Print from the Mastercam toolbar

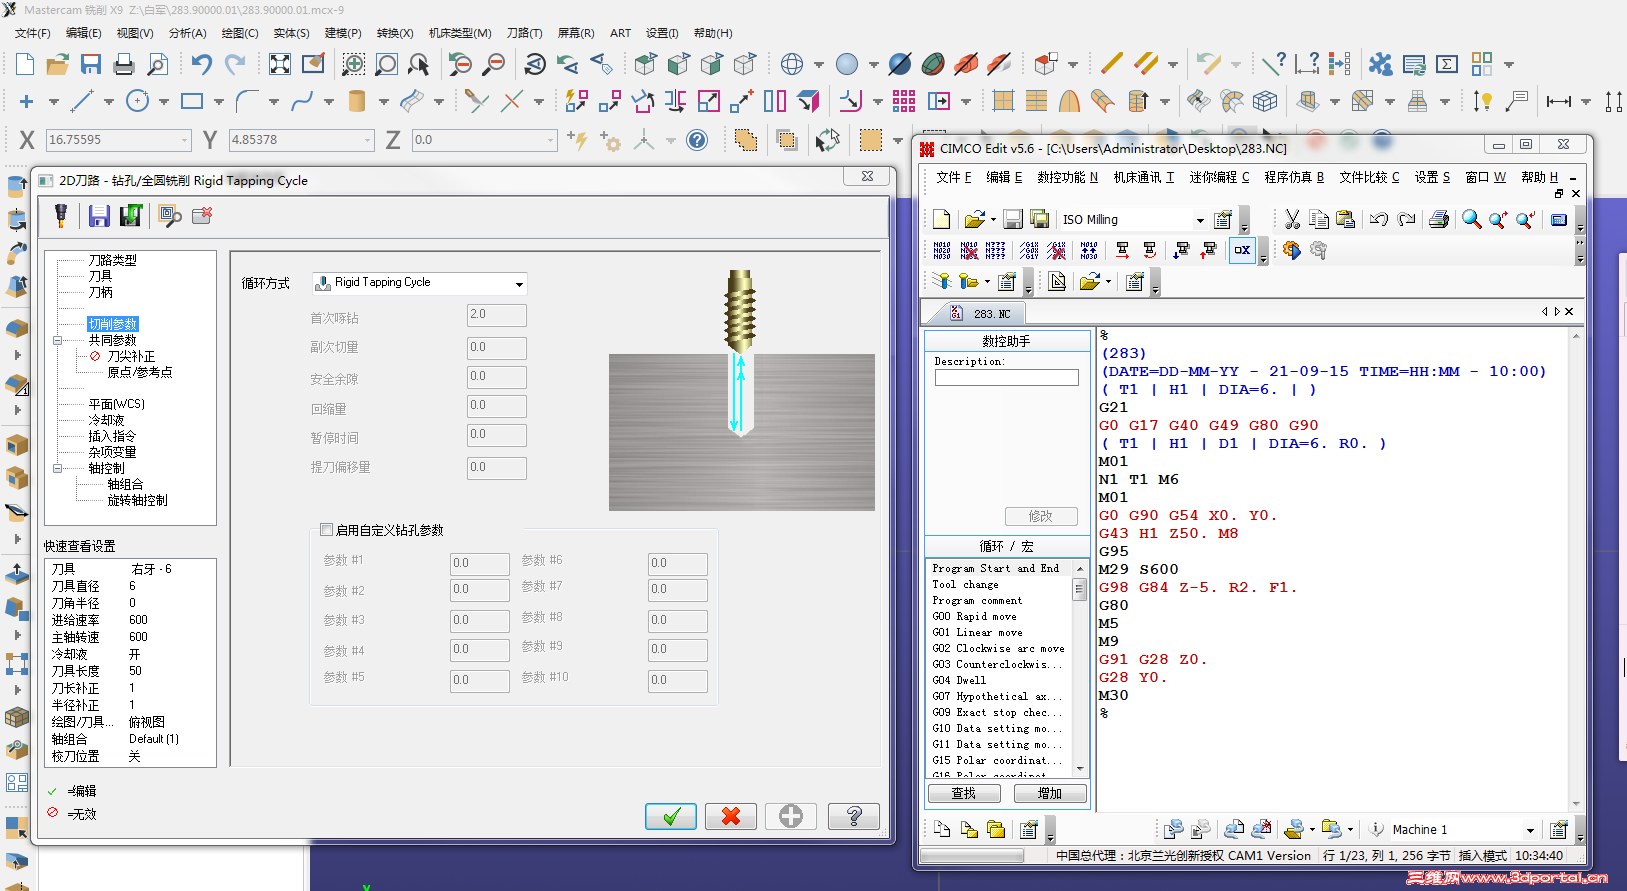pos(124,65)
